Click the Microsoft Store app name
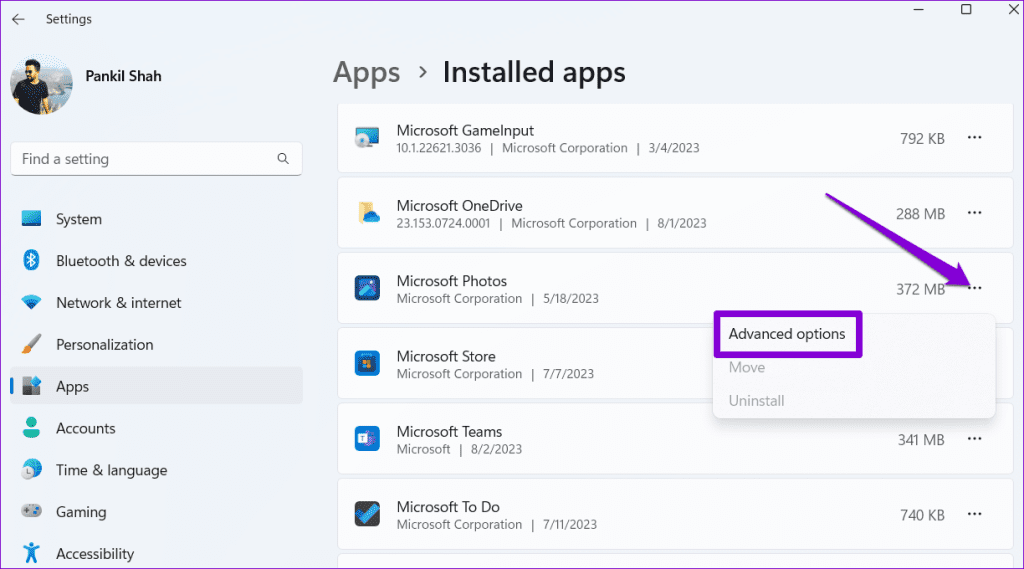This screenshot has height=569, width=1024. [x=446, y=357]
